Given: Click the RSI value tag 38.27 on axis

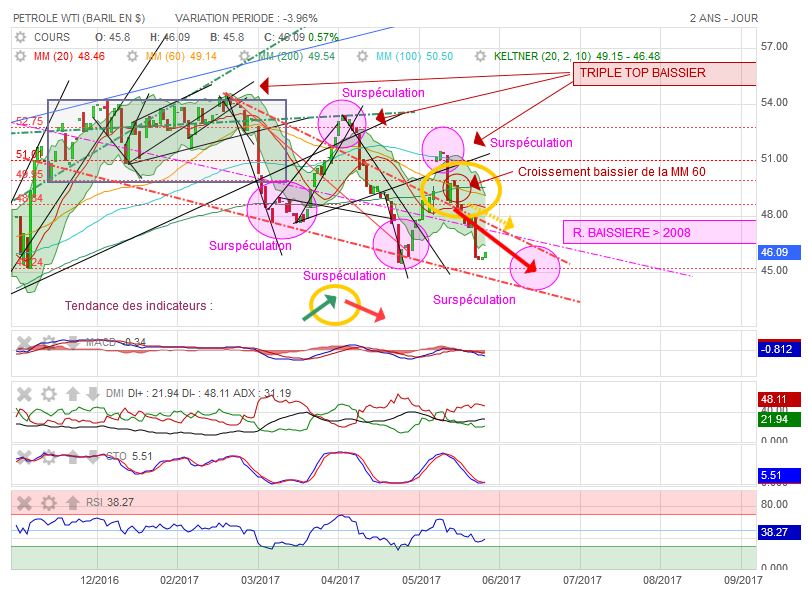Looking at the screenshot, I should tap(780, 532).
